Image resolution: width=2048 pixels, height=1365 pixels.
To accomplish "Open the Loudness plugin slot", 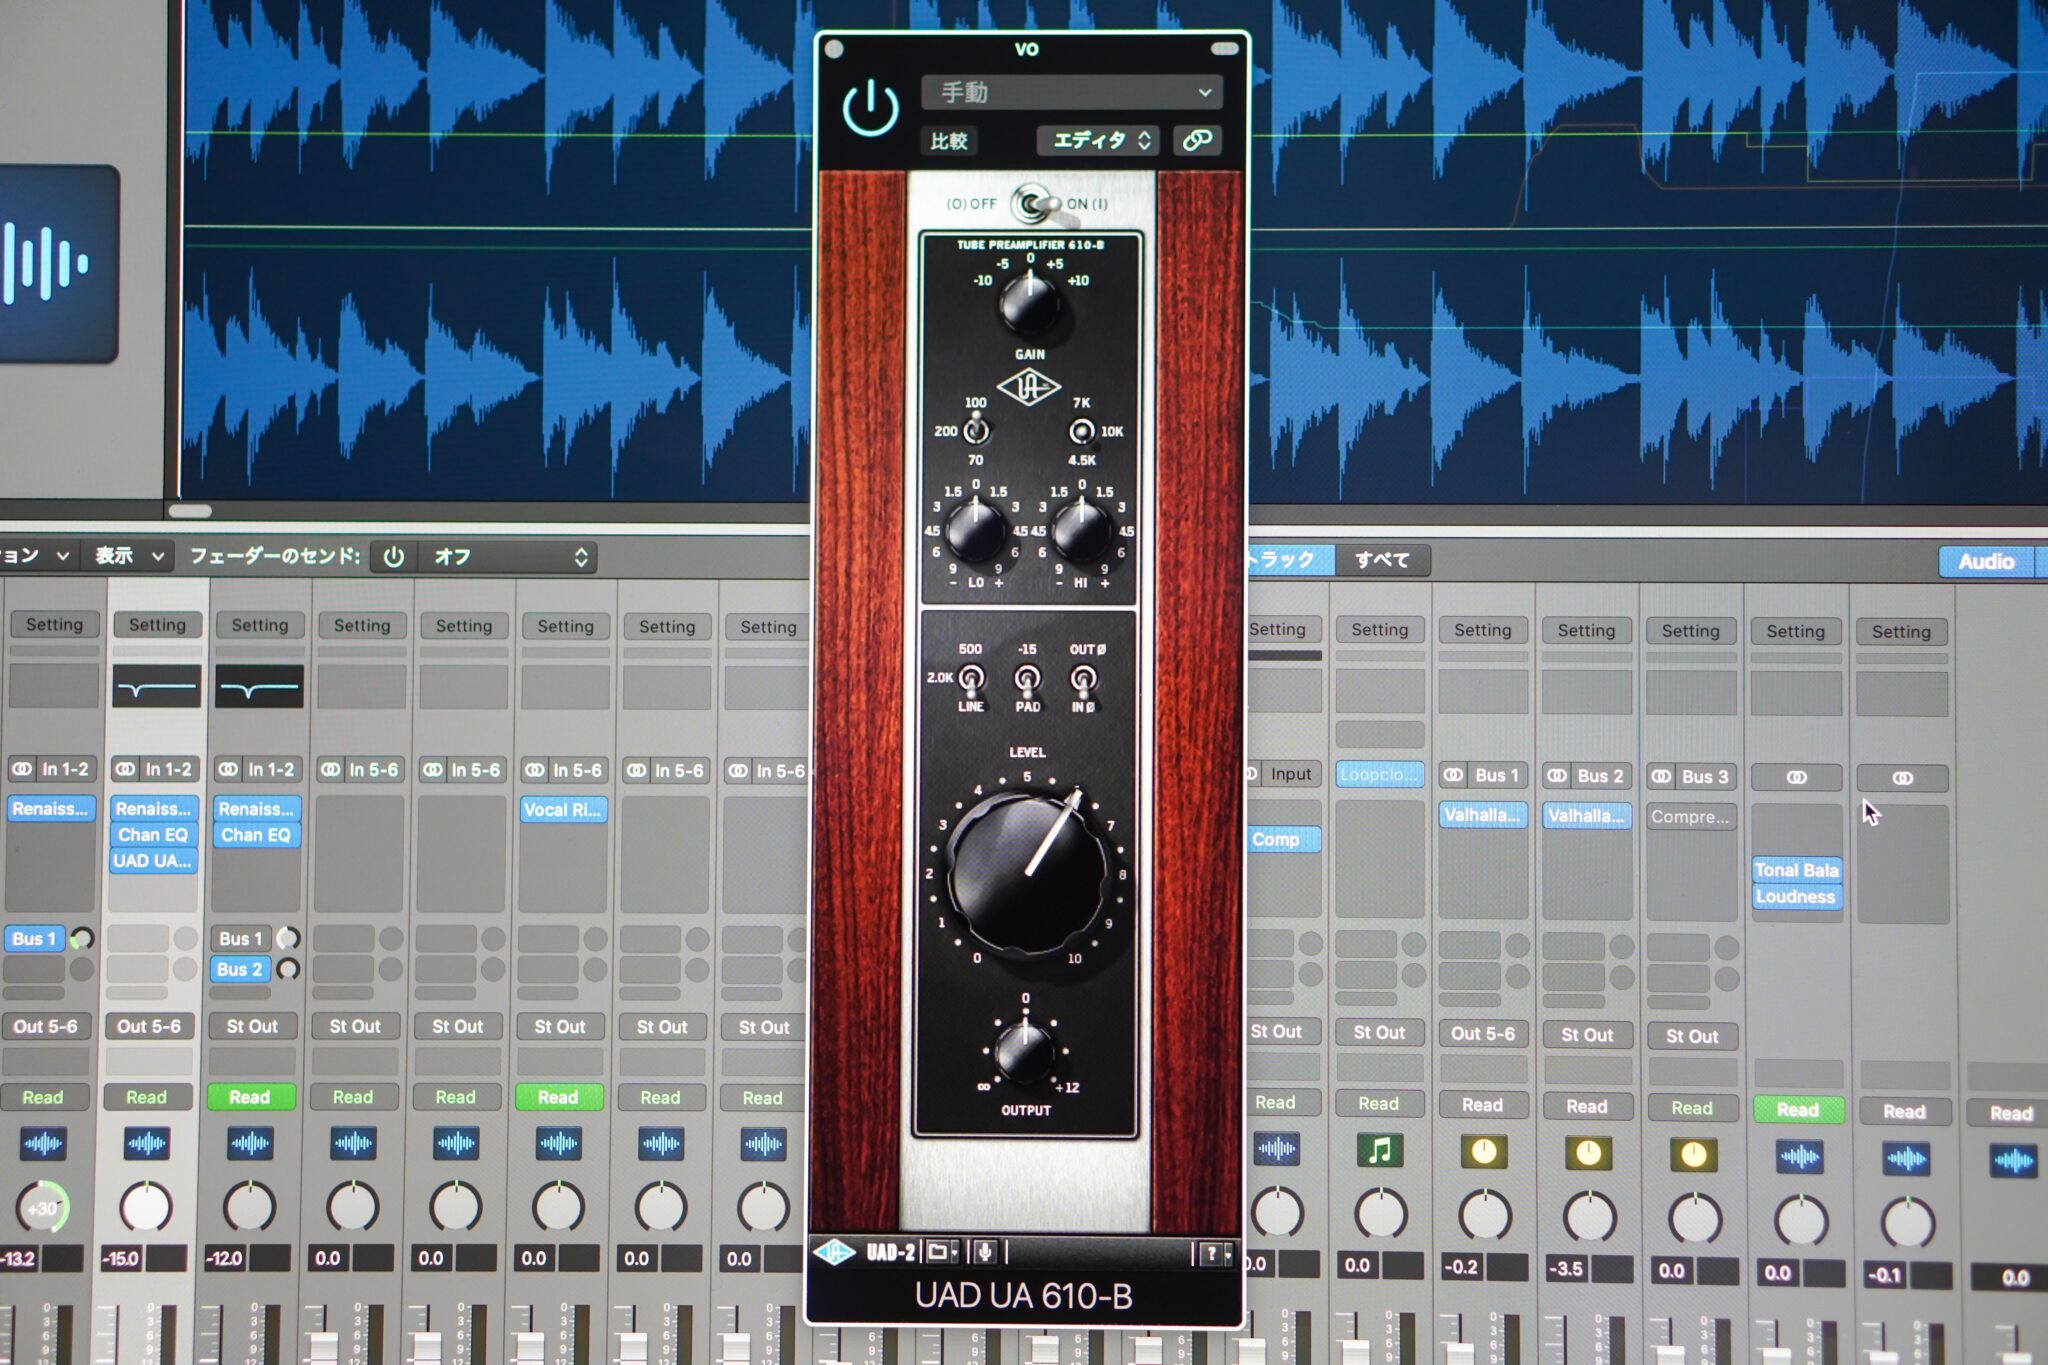I will [x=1796, y=897].
